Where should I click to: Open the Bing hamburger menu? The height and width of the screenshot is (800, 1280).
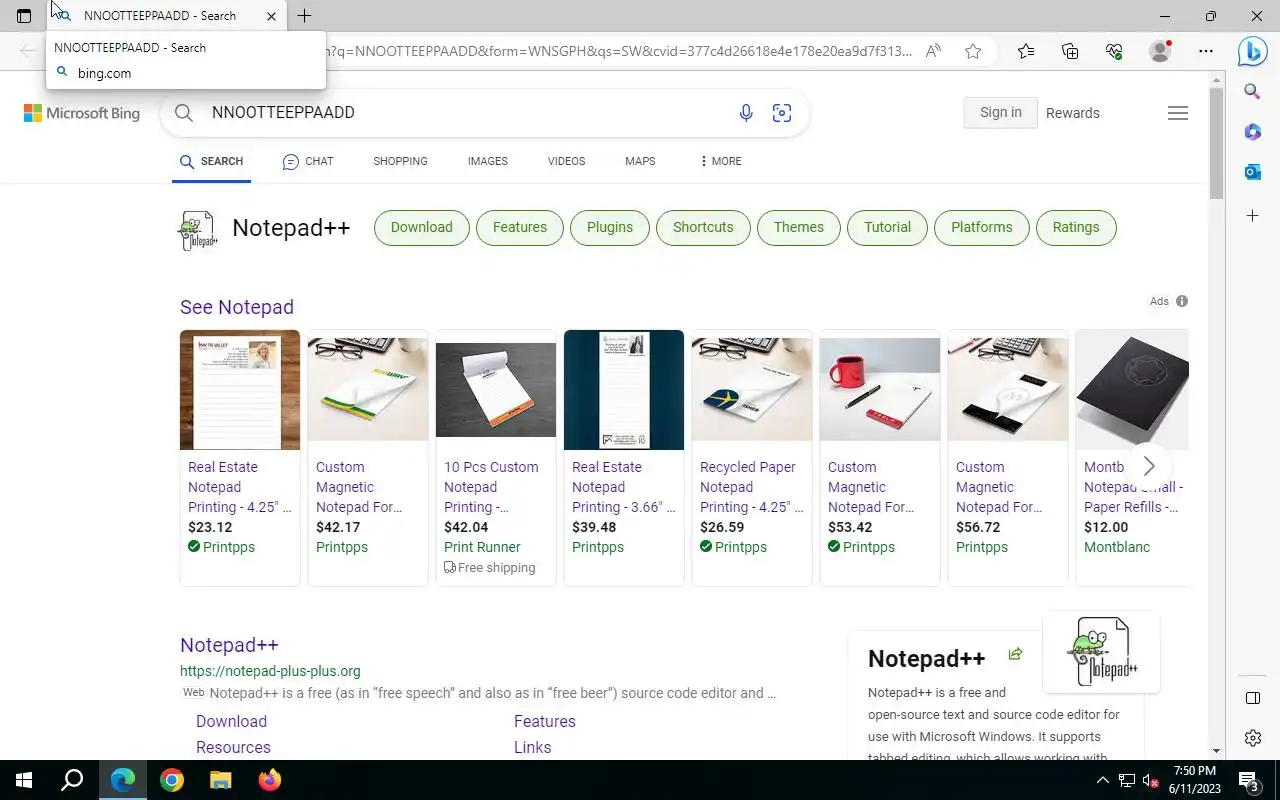pyautogui.click(x=1178, y=113)
